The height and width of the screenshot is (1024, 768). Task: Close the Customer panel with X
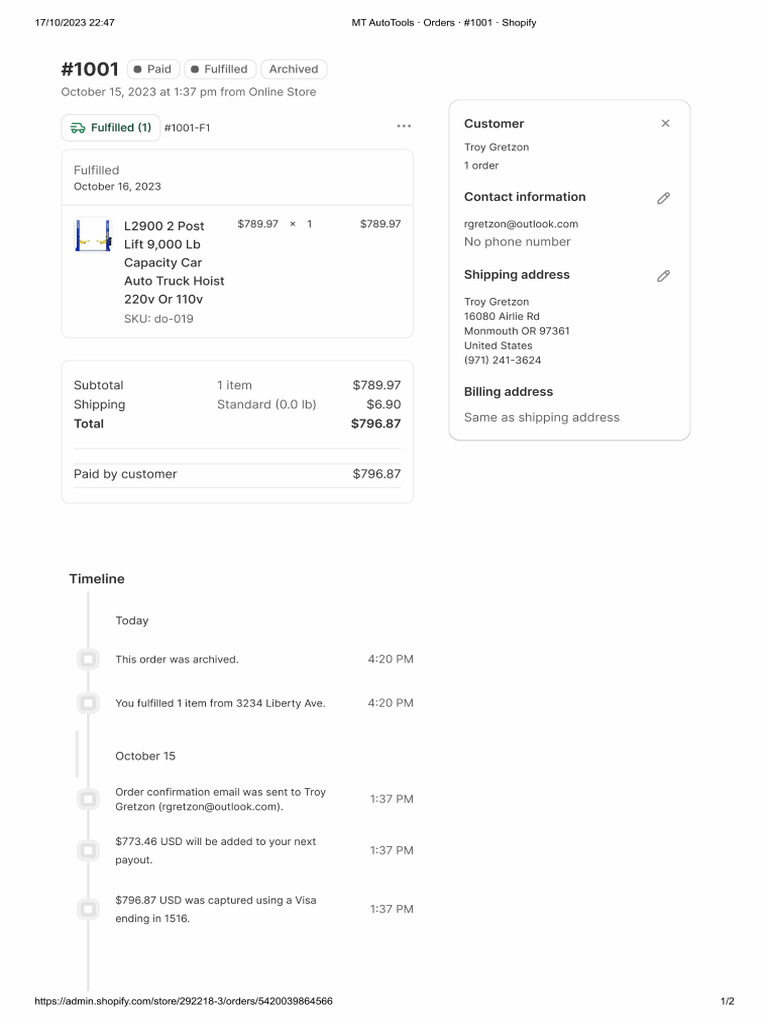665,124
